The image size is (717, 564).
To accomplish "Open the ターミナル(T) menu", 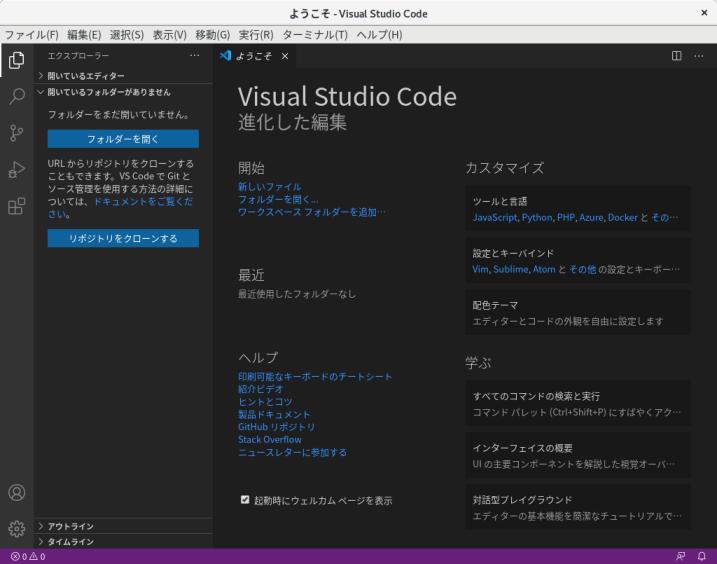I will pos(315,35).
